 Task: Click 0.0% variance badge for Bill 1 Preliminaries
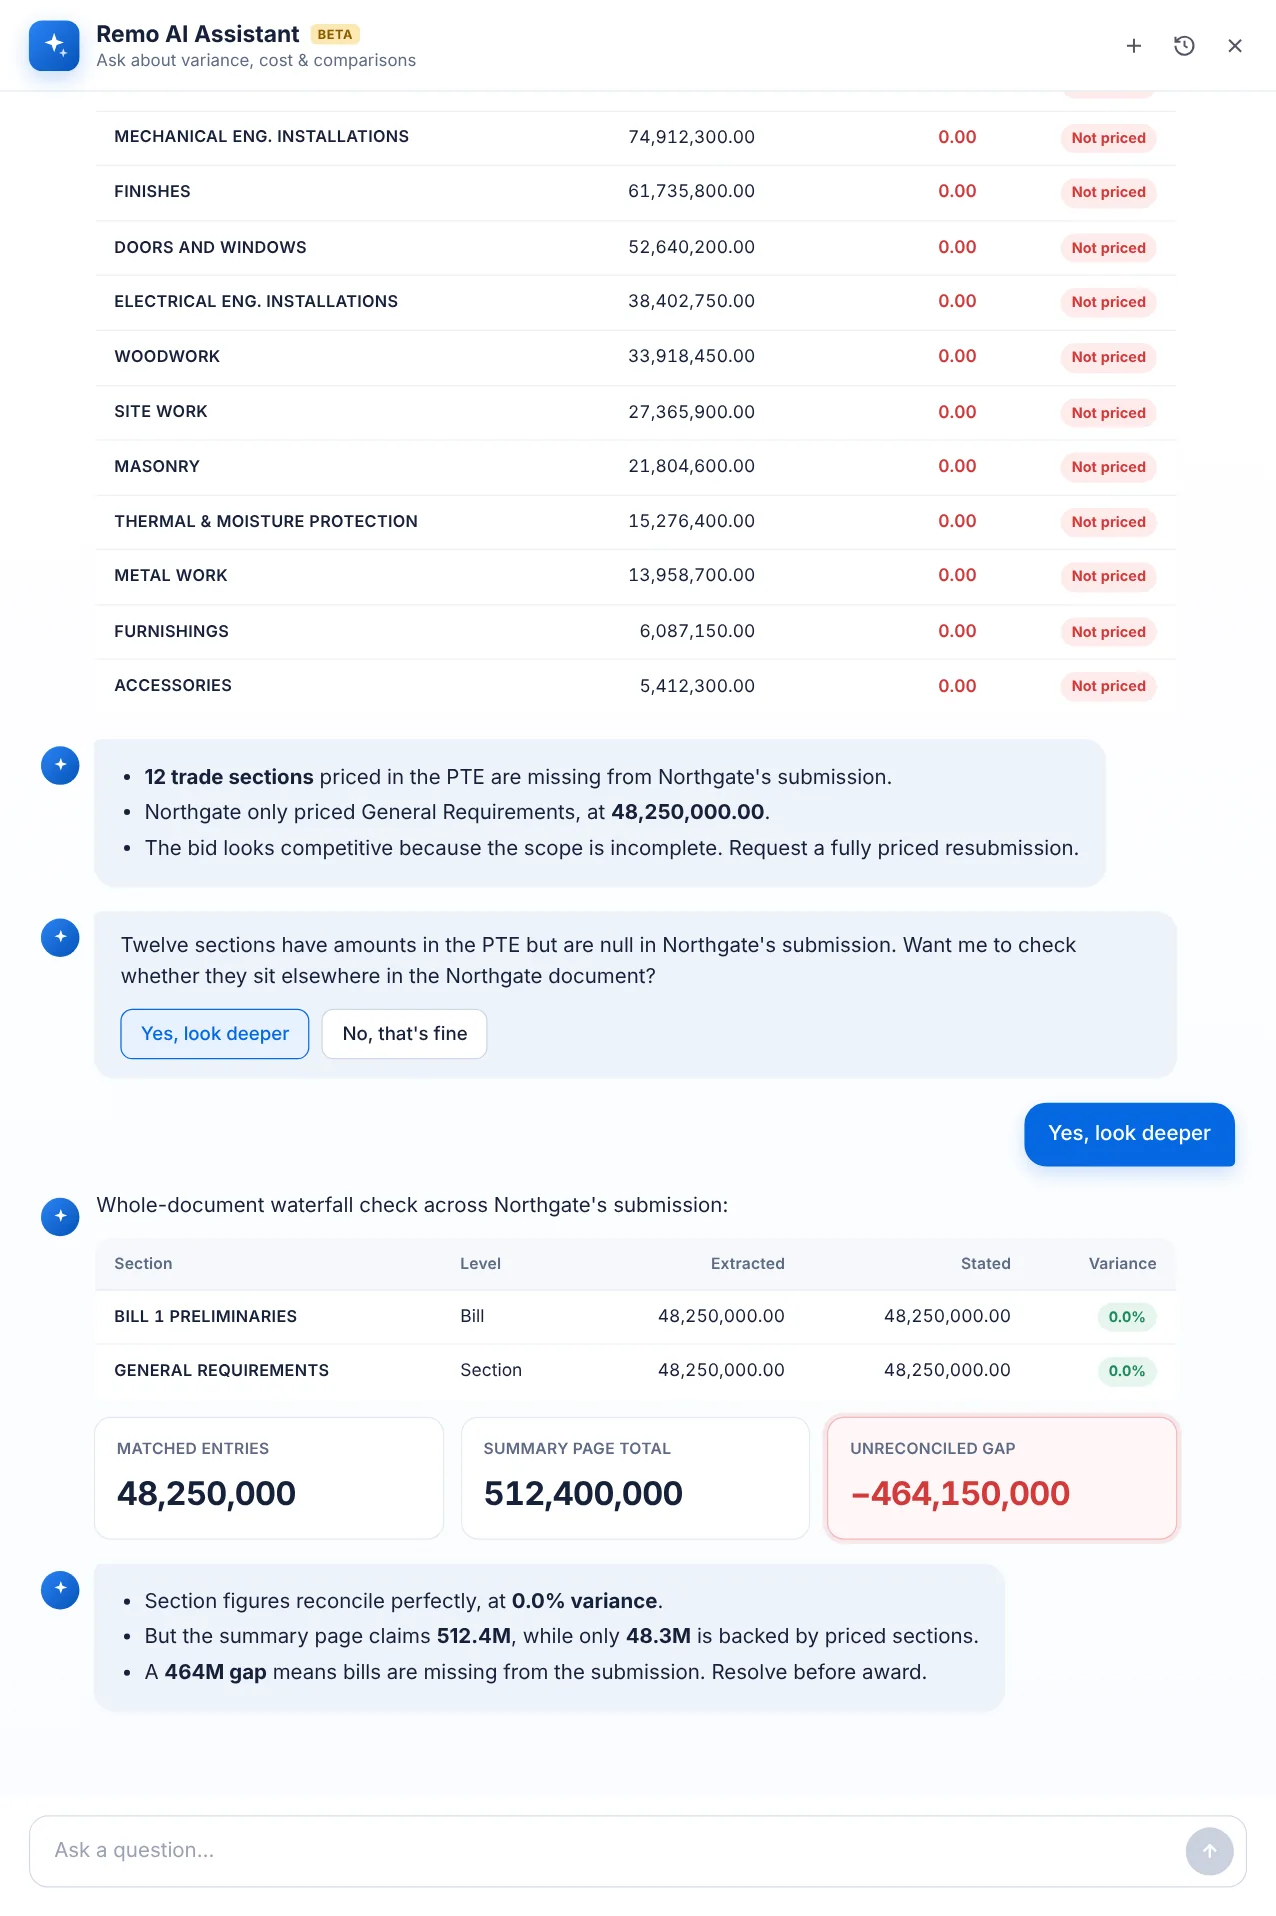pos(1126,1317)
